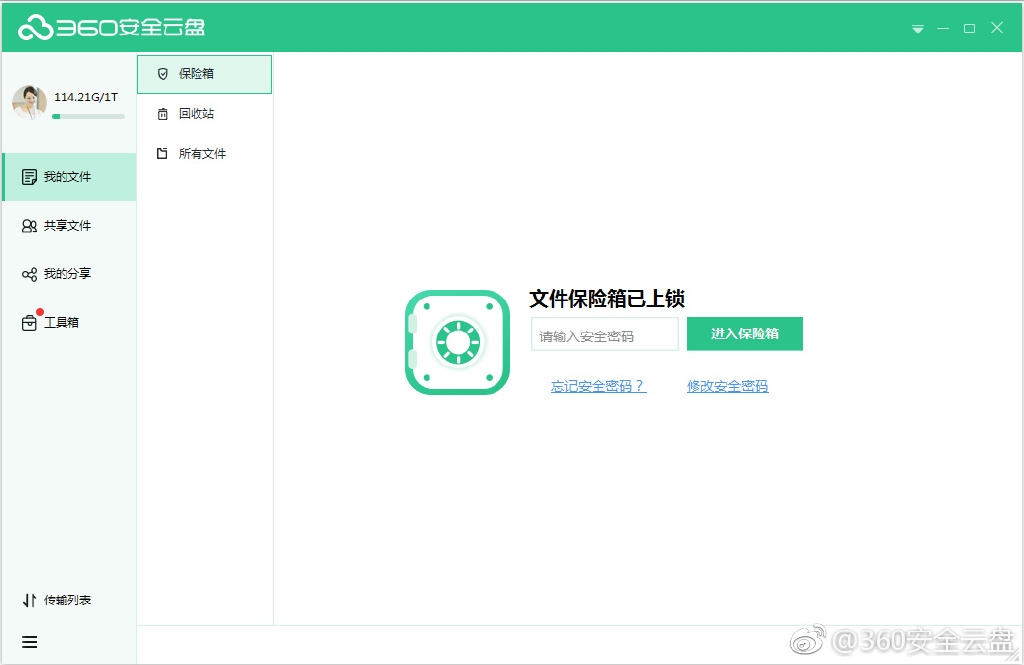1024x665 pixels.
Task: Focus the 请输入安全密码 password field
Action: click(x=604, y=336)
